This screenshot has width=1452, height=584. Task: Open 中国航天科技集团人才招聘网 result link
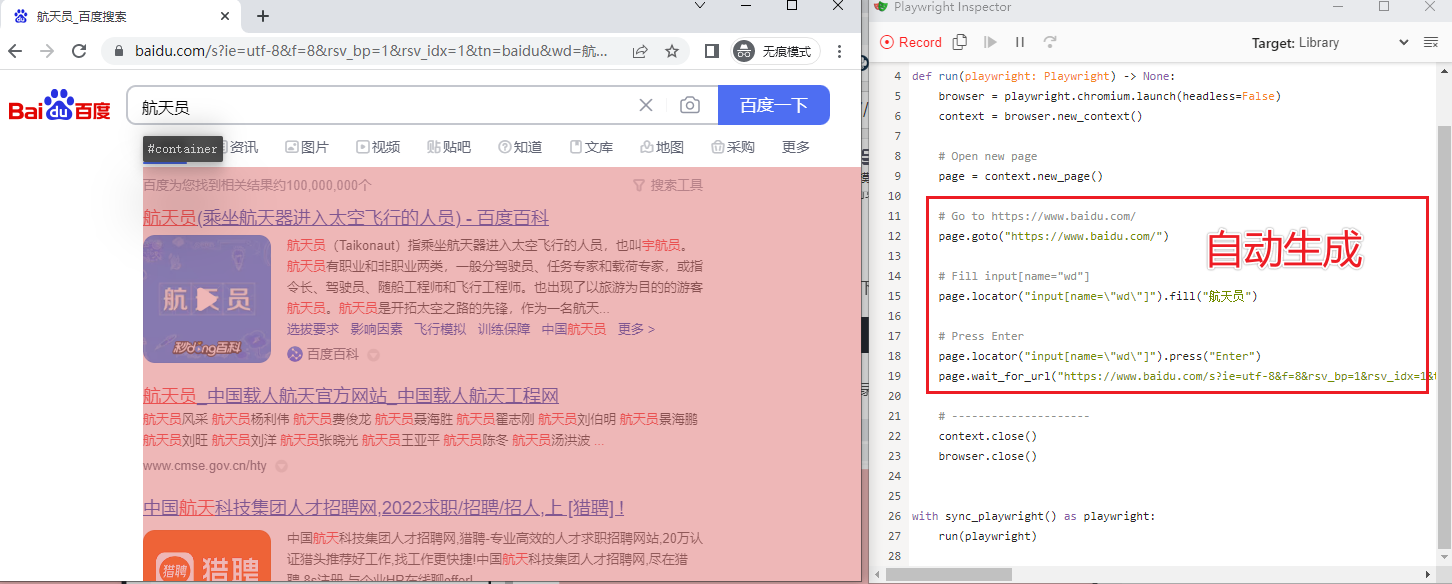(x=384, y=507)
